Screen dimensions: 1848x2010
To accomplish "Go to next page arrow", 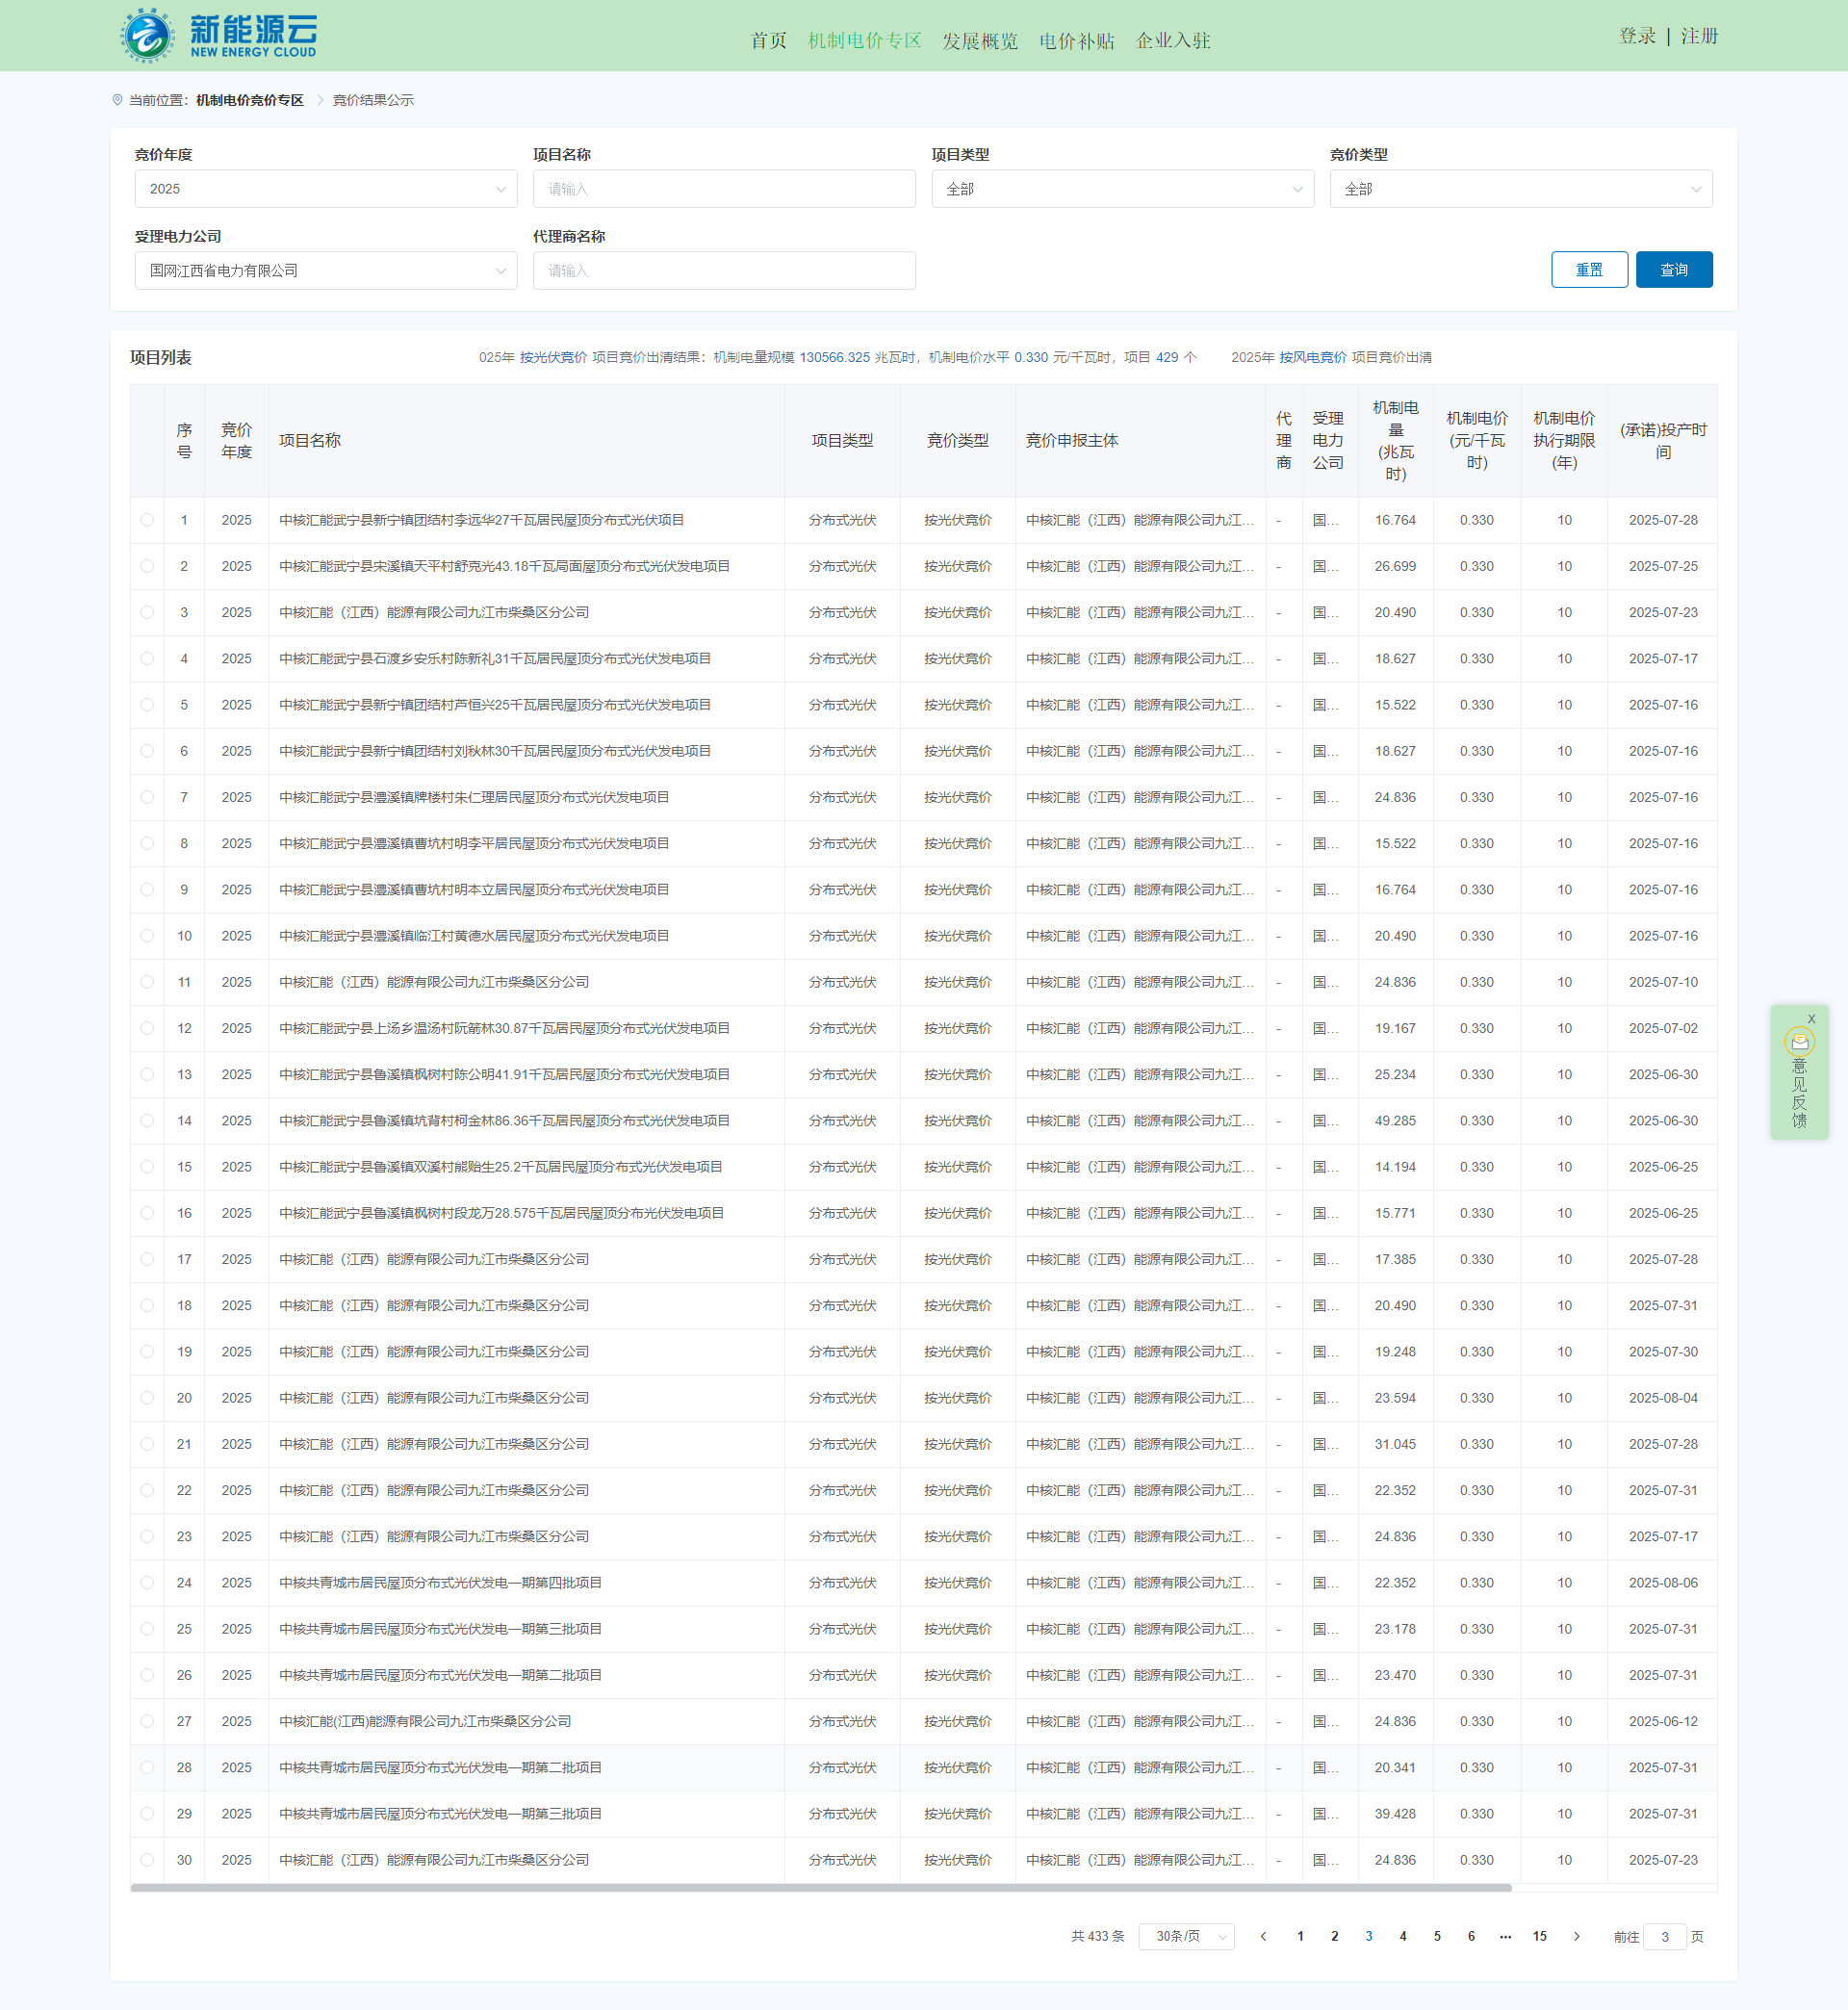I will click(1577, 1936).
